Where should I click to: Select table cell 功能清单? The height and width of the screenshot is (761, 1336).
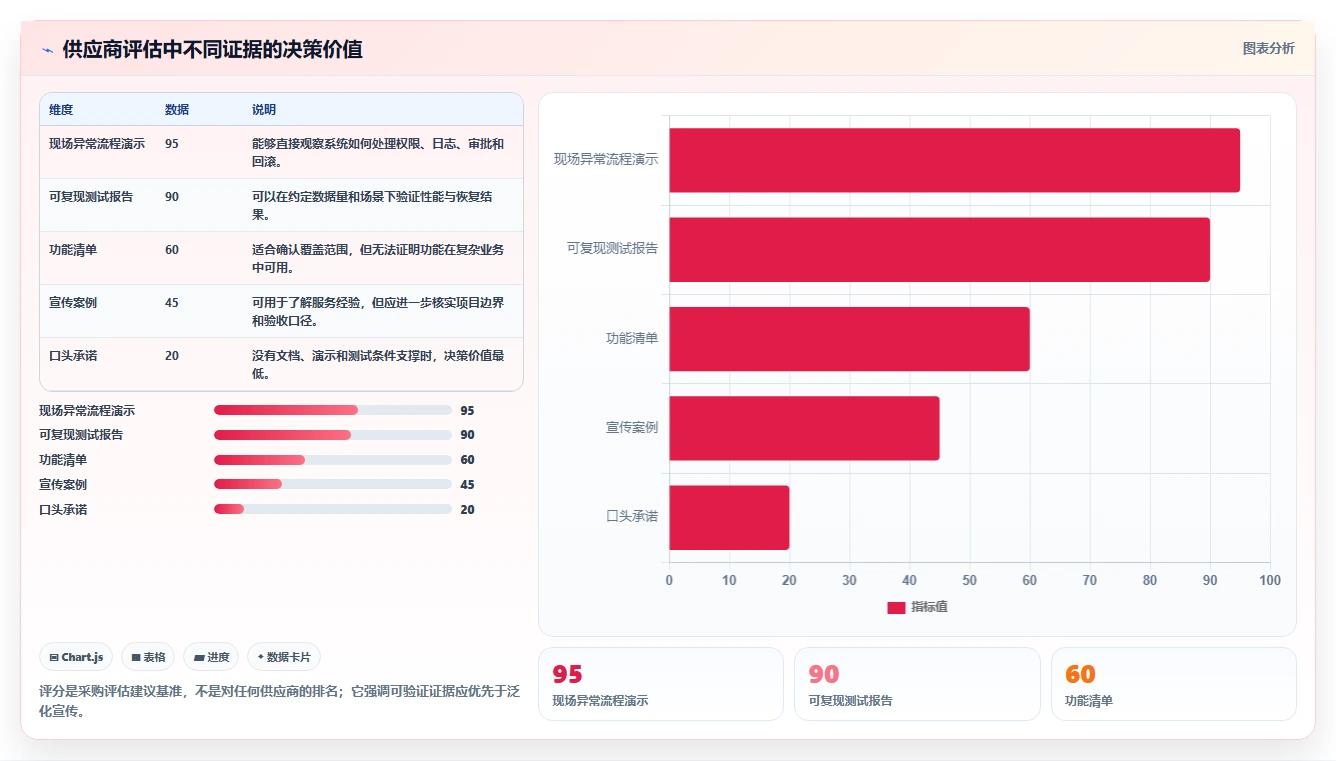[x=73, y=250]
